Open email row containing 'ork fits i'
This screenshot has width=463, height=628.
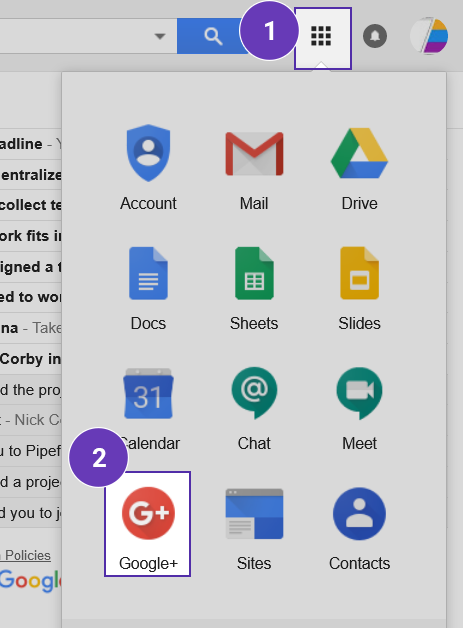click(30, 236)
